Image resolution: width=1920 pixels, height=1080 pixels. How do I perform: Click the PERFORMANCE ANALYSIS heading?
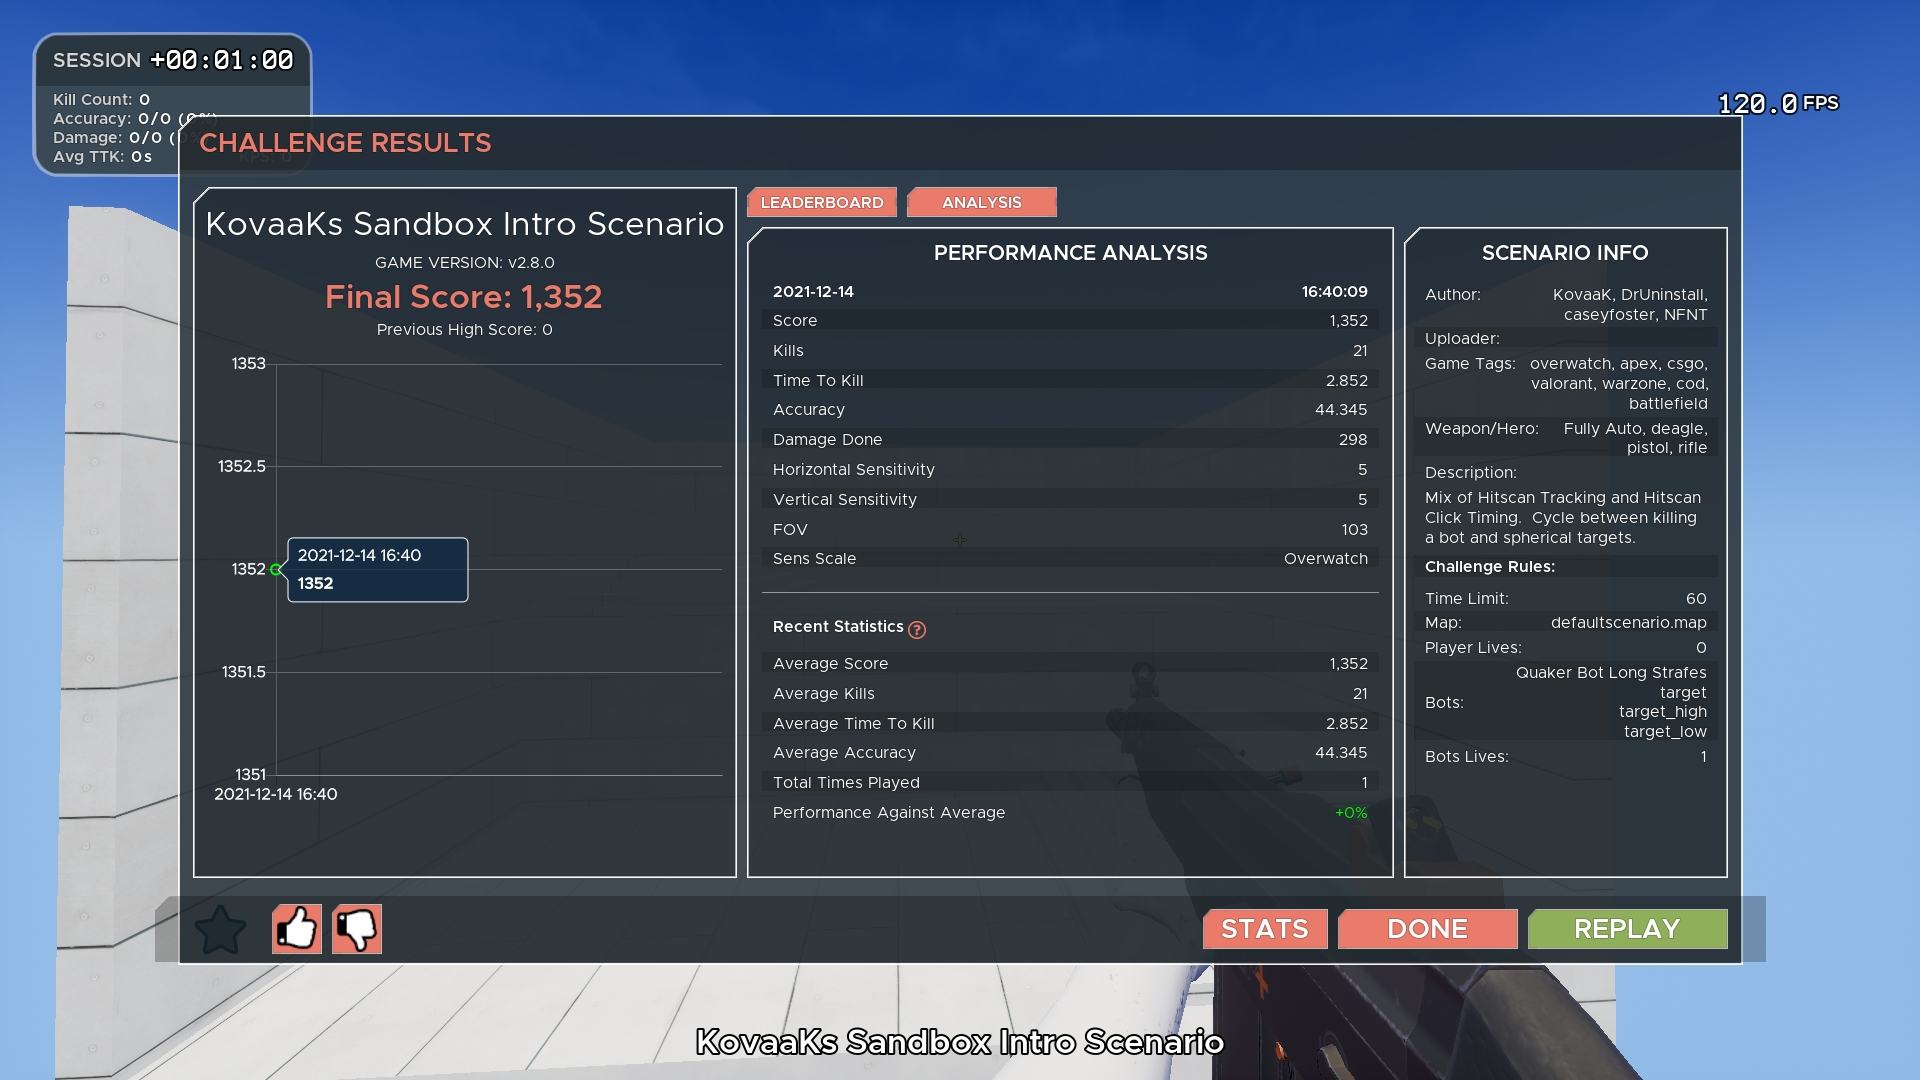(1070, 253)
